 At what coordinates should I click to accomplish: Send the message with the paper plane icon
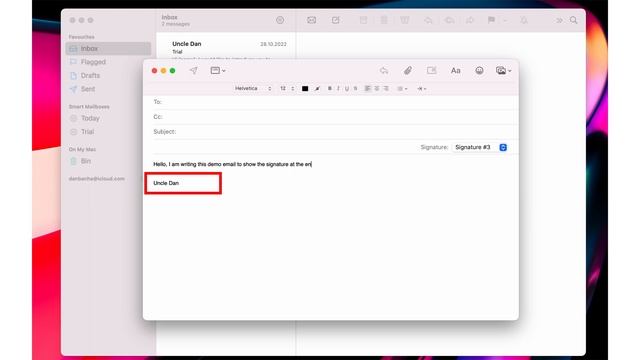tap(193, 71)
